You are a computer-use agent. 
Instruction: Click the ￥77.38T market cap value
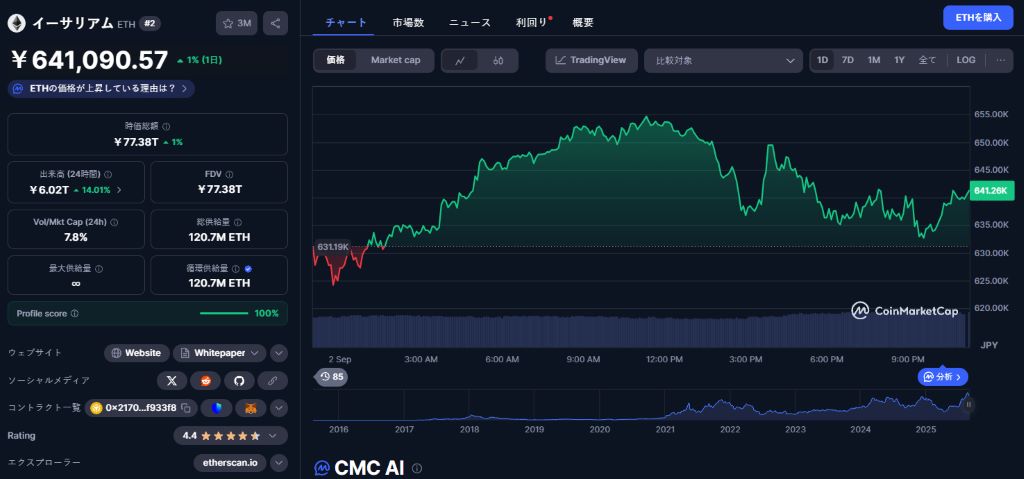[x=136, y=142]
